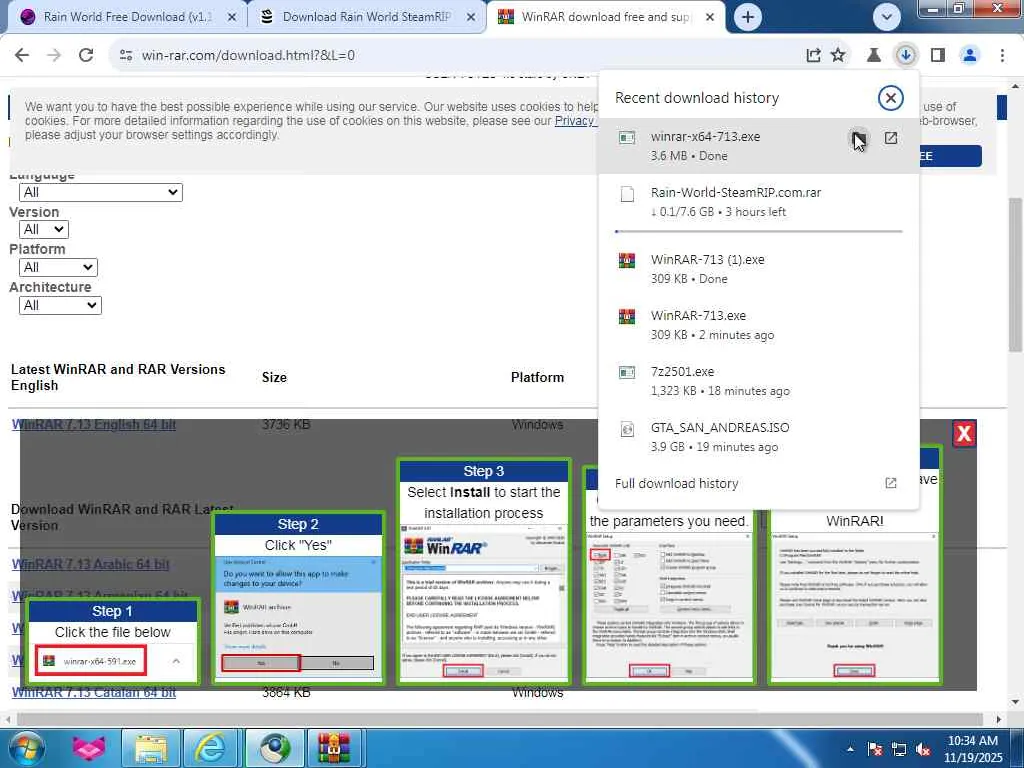
Task: Click the Rain-World-SteamRIP.com.rar download item
Action: [x=758, y=202]
